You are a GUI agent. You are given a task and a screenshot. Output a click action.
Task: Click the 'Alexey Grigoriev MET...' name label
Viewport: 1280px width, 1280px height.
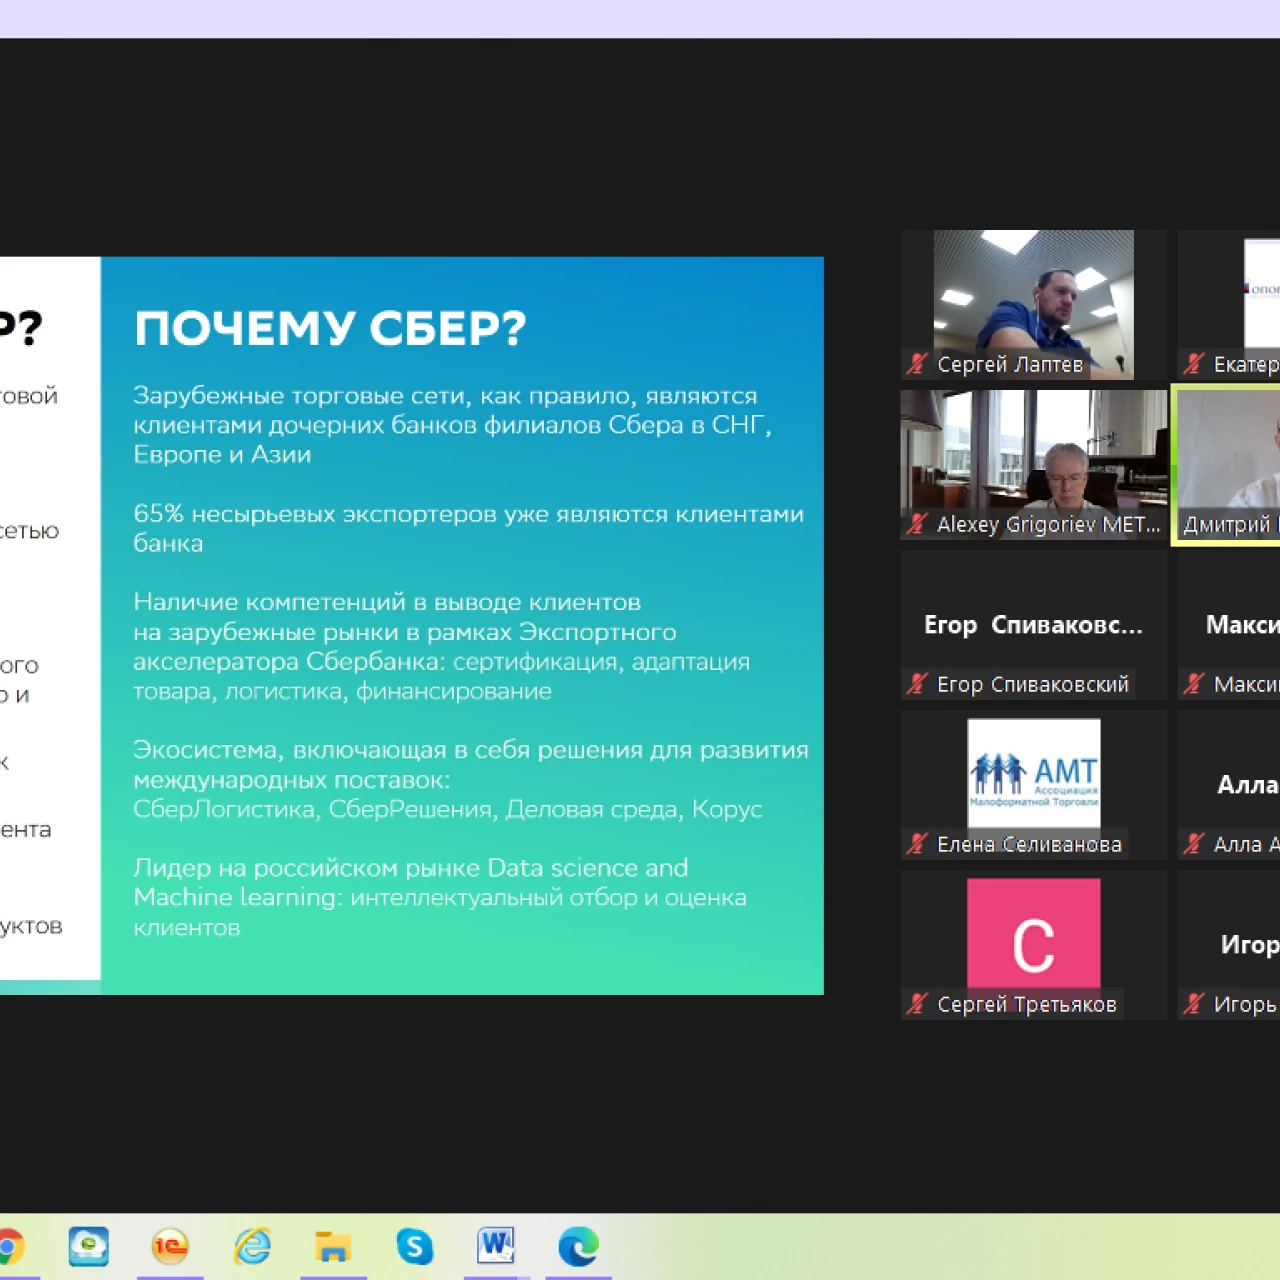[1048, 524]
